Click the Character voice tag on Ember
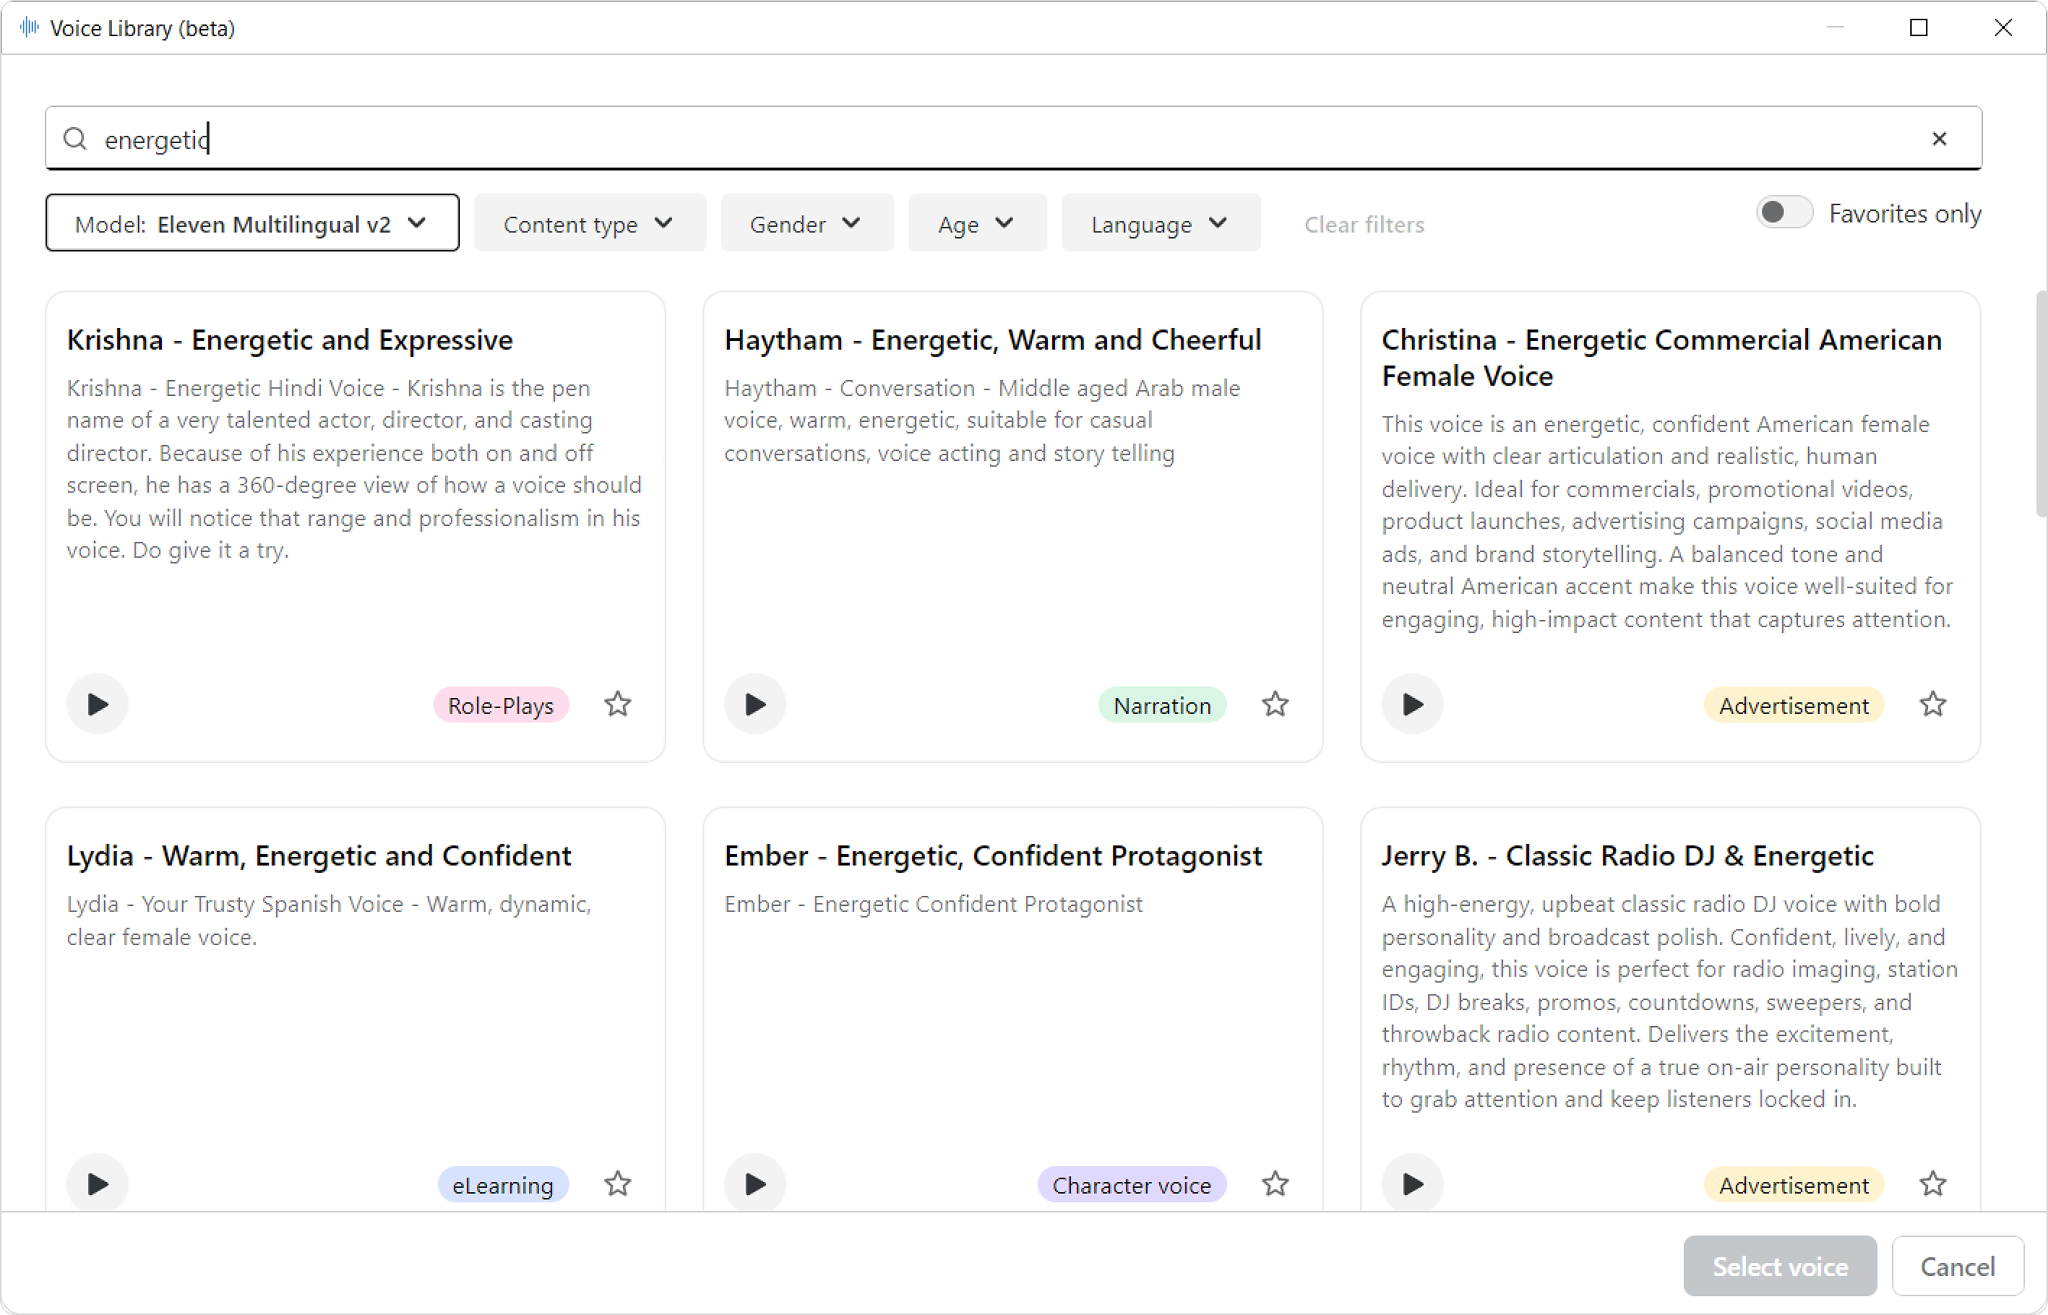 pyautogui.click(x=1131, y=1185)
